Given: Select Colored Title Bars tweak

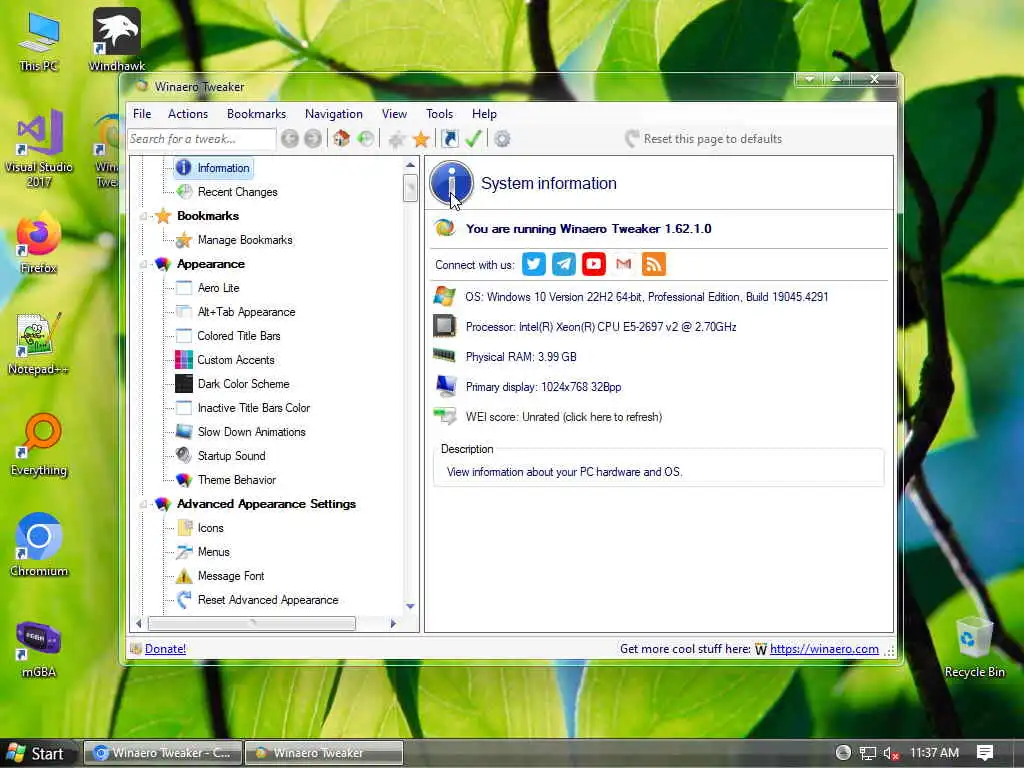Looking at the screenshot, I should [238, 336].
